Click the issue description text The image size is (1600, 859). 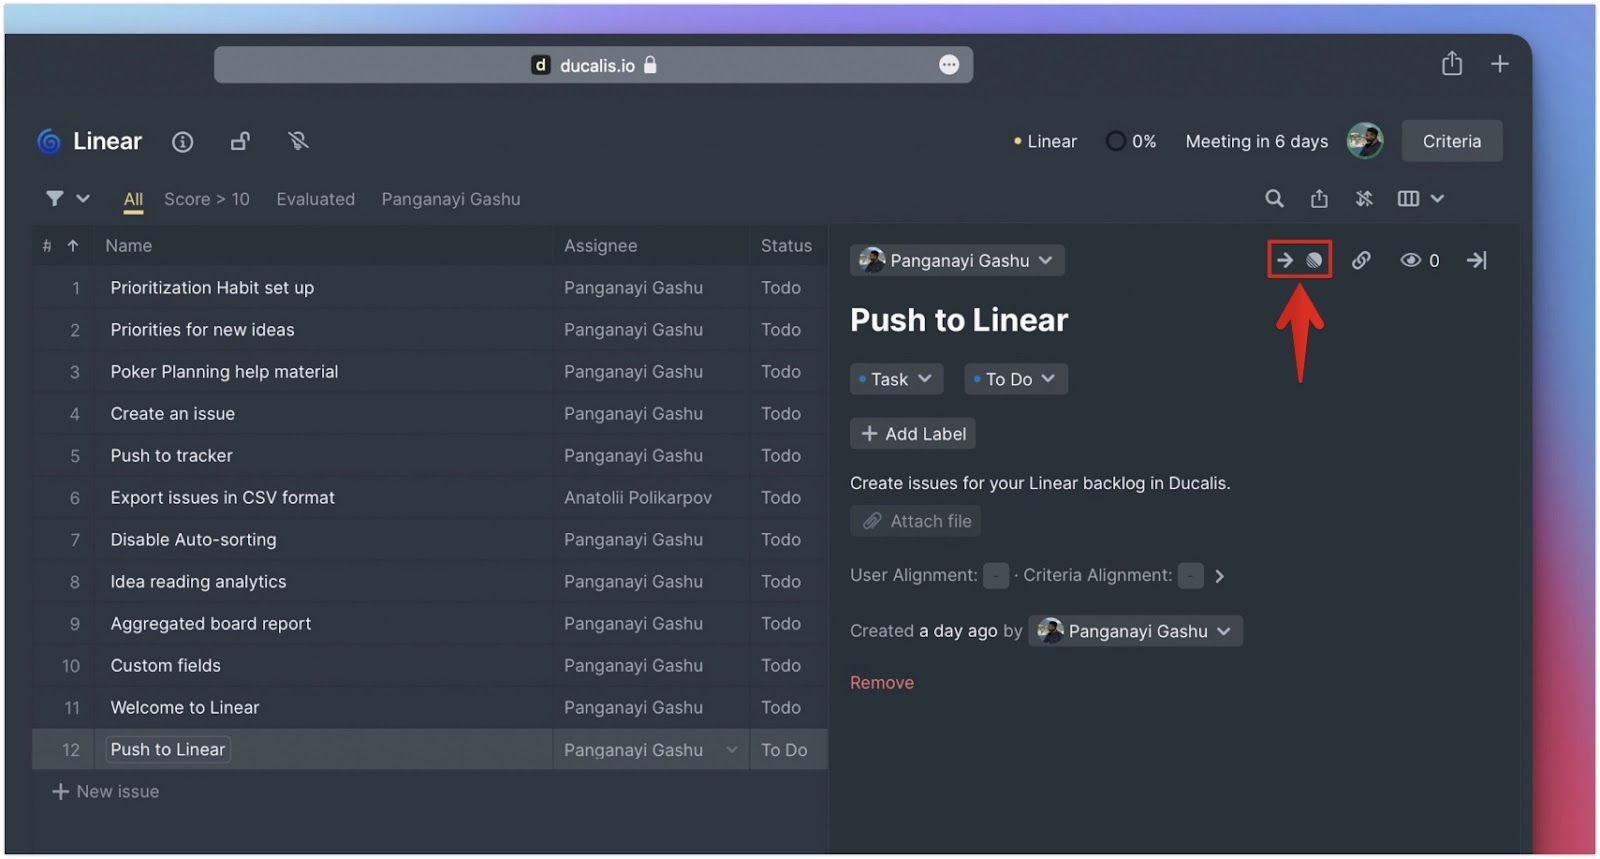coord(1040,483)
